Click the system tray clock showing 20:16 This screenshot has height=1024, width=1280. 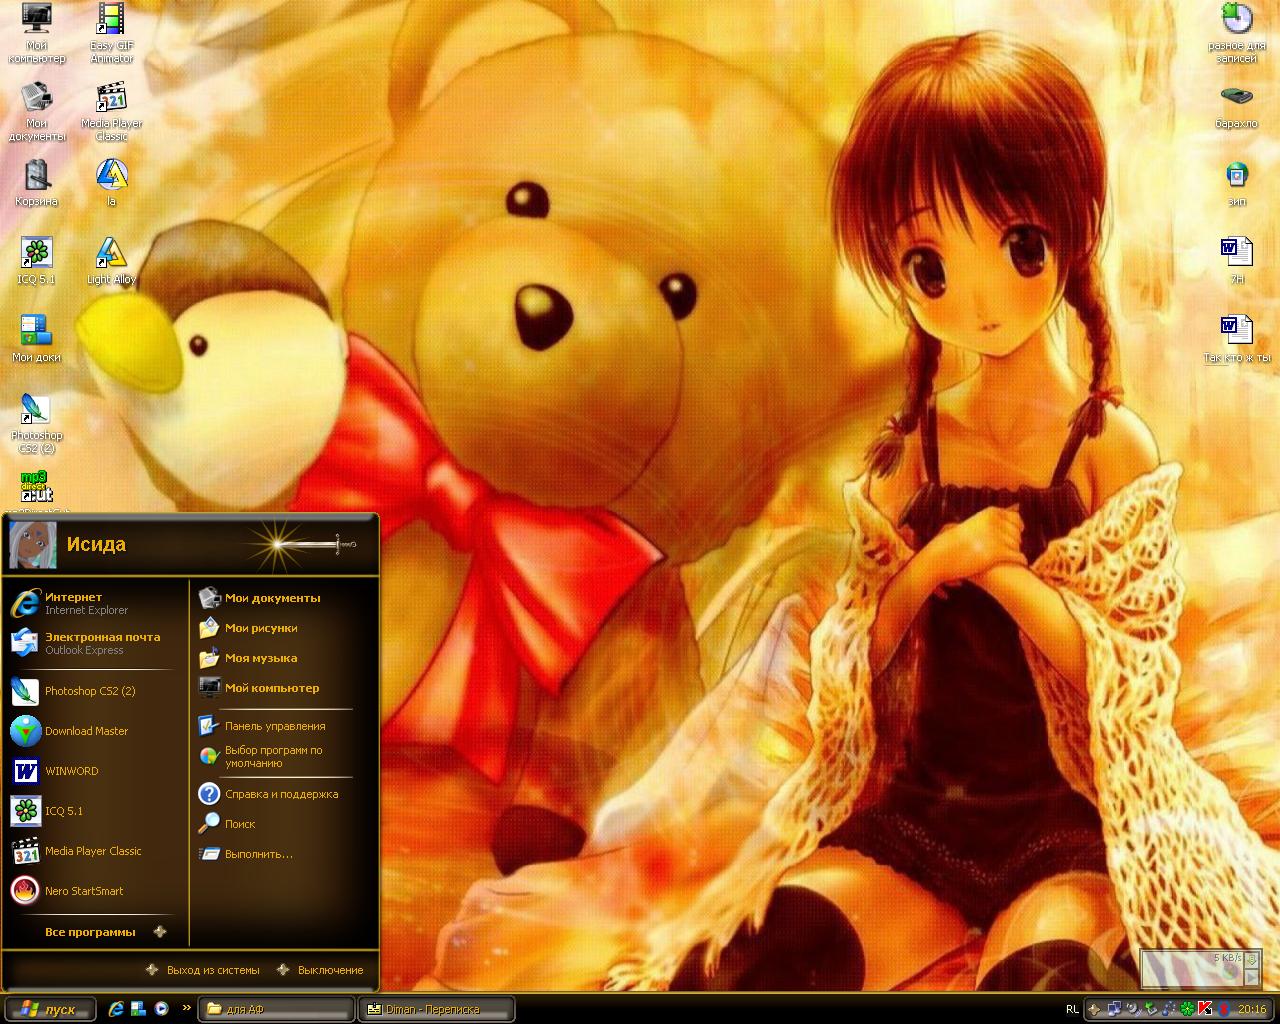[x=1252, y=1009]
